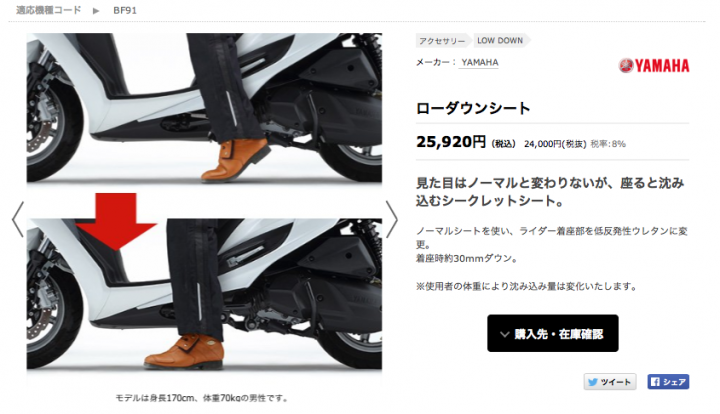
Task: Click the model caption under the images
Action: (202, 397)
